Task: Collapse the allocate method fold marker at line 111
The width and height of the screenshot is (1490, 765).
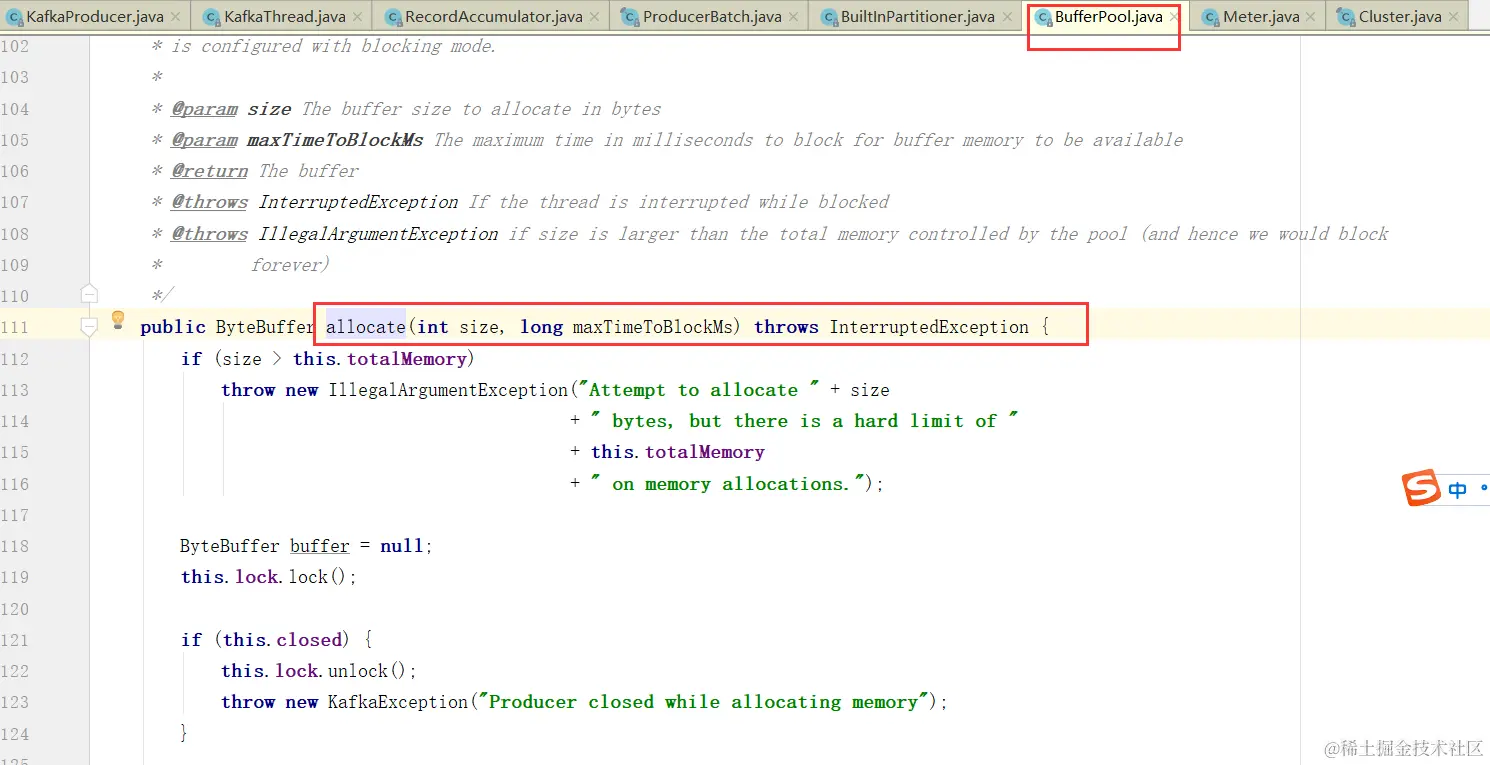Action: tap(89, 326)
